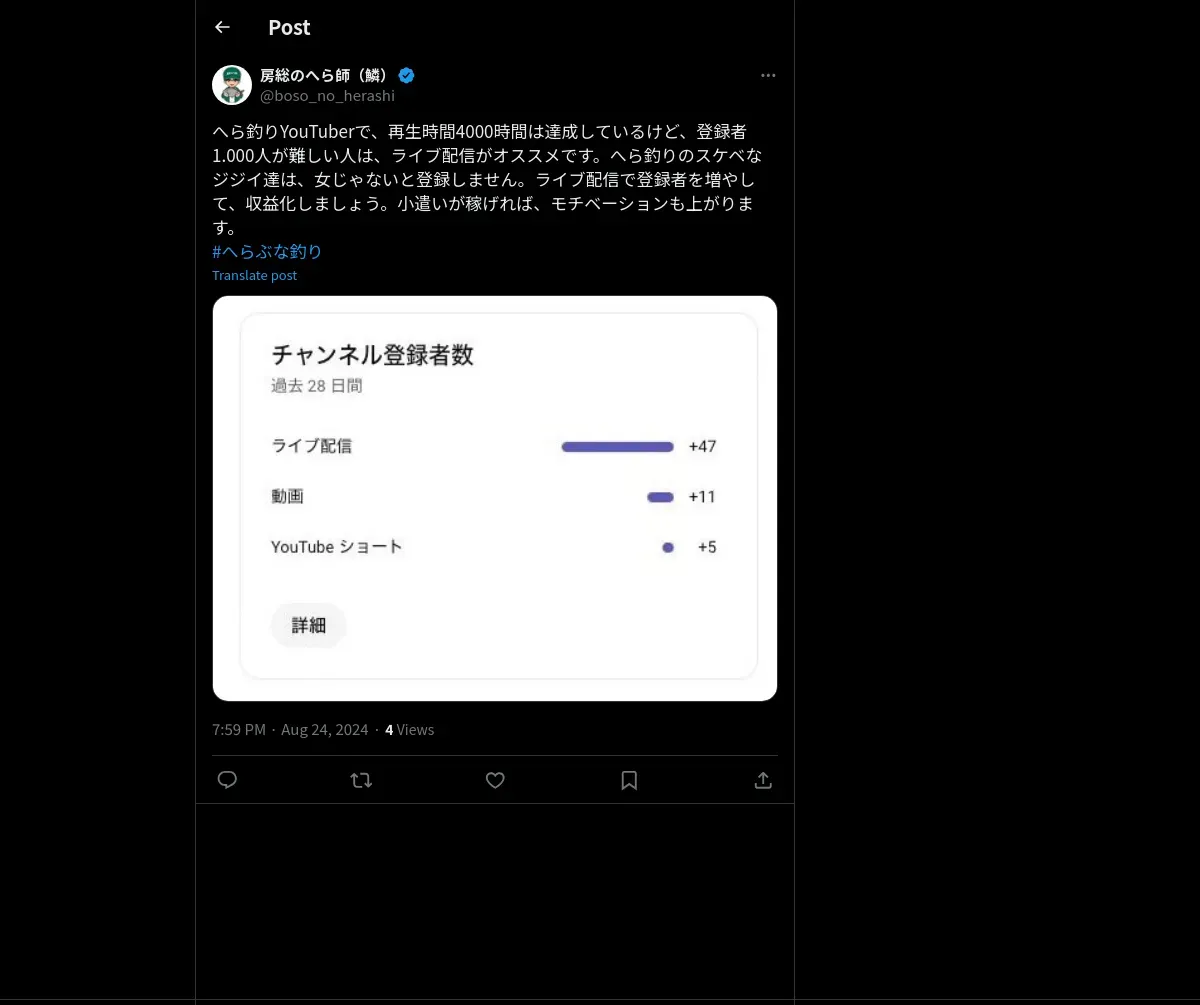Click the blue verified badge
The image size is (1200, 1005).
[407, 75]
